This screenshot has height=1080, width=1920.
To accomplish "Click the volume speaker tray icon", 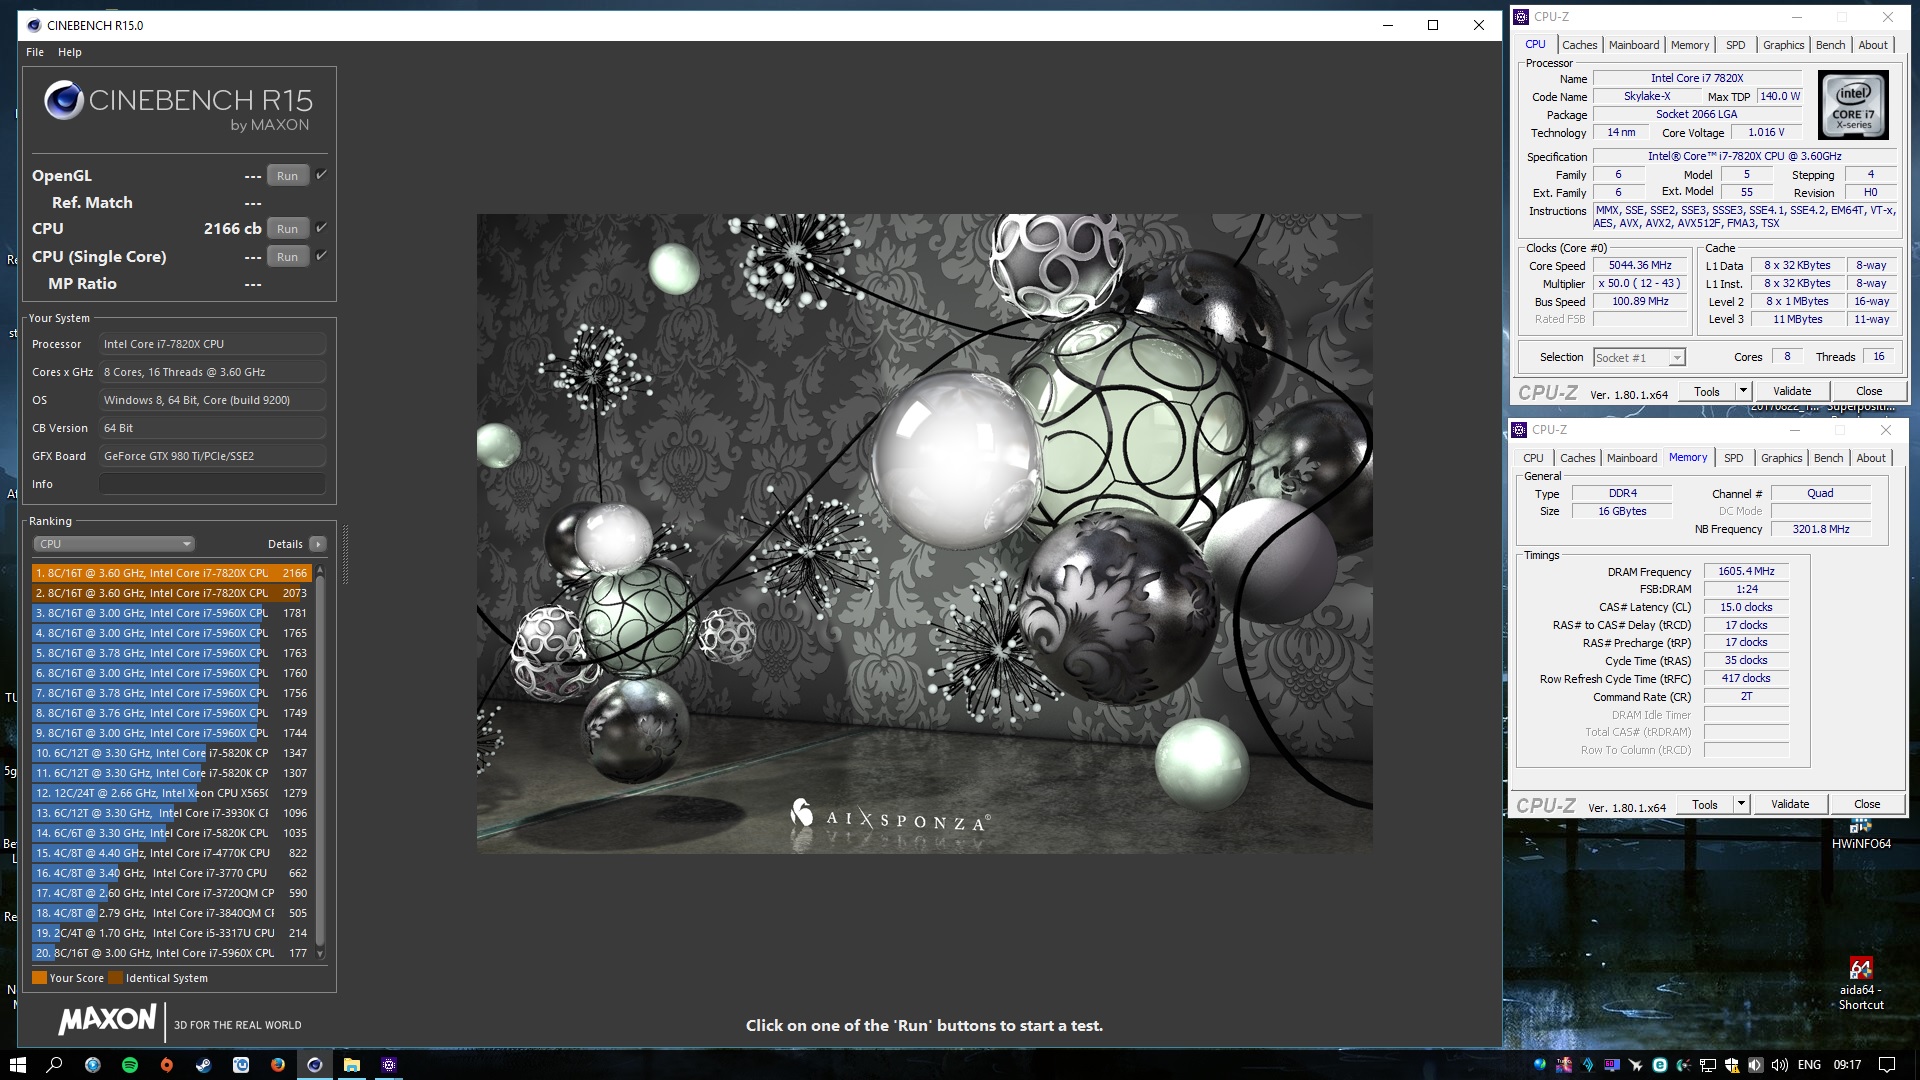I will click(x=1780, y=1065).
